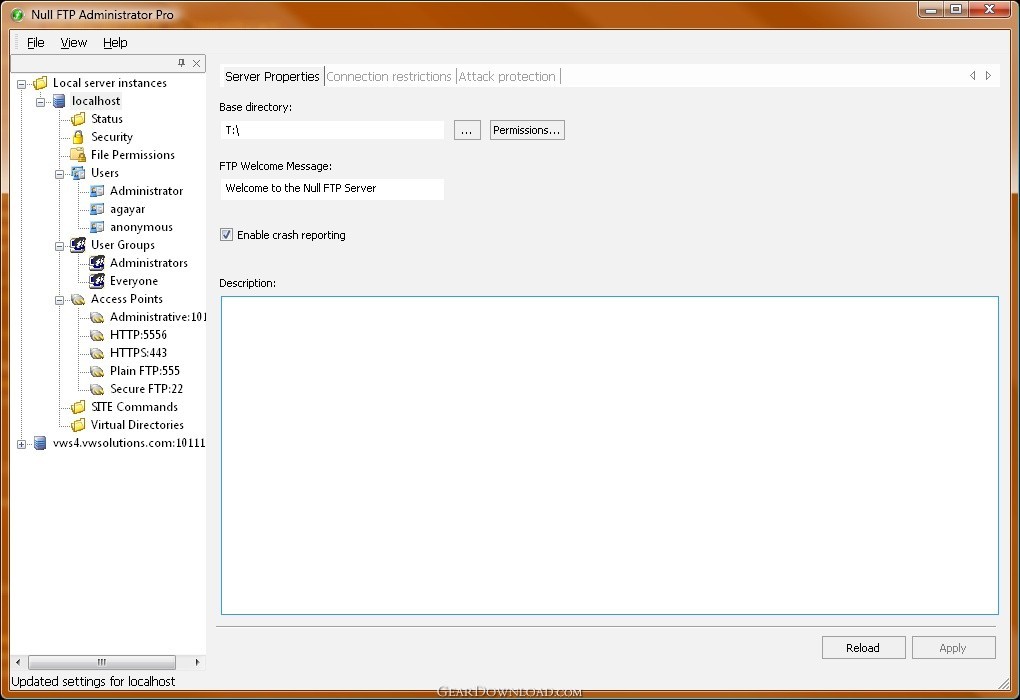The height and width of the screenshot is (700, 1020).
Task: Click the agayar user icon
Action: pyautogui.click(x=97, y=209)
